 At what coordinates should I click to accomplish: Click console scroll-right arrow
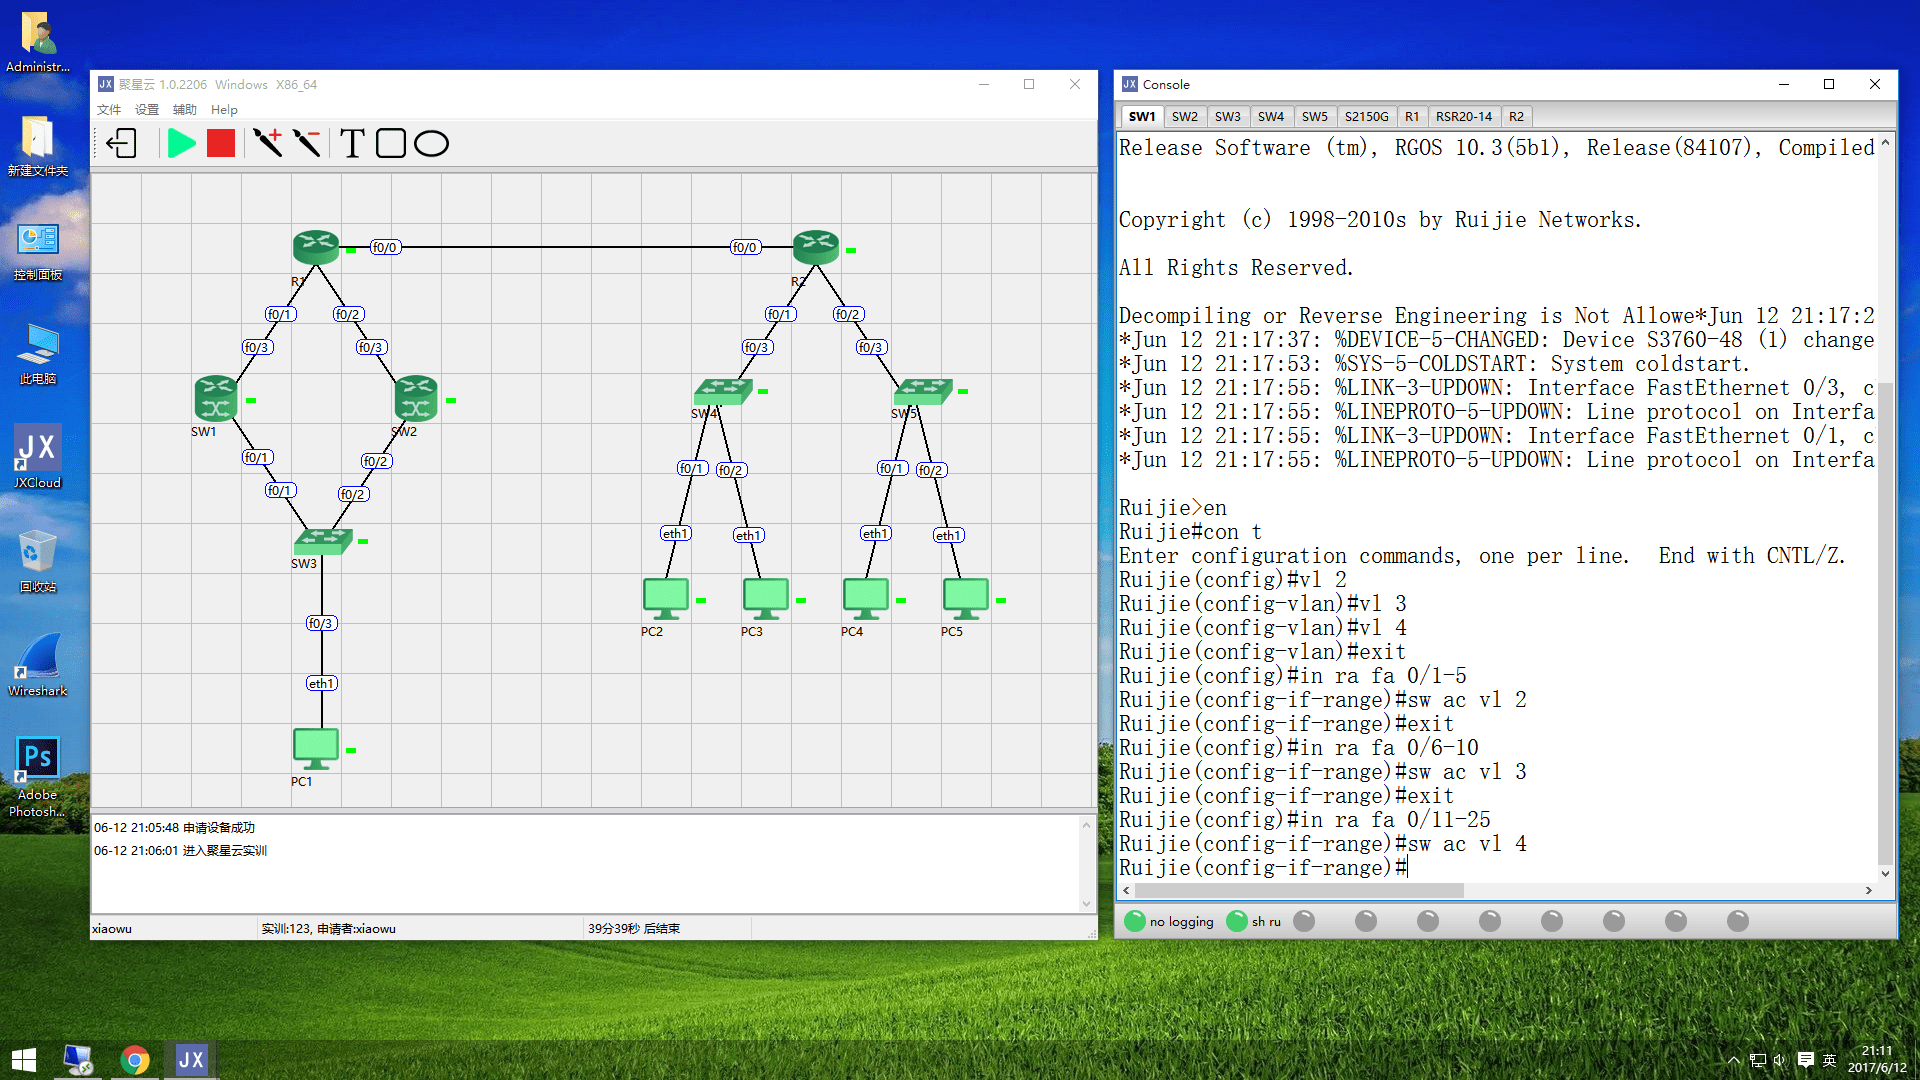(x=1868, y=890)
